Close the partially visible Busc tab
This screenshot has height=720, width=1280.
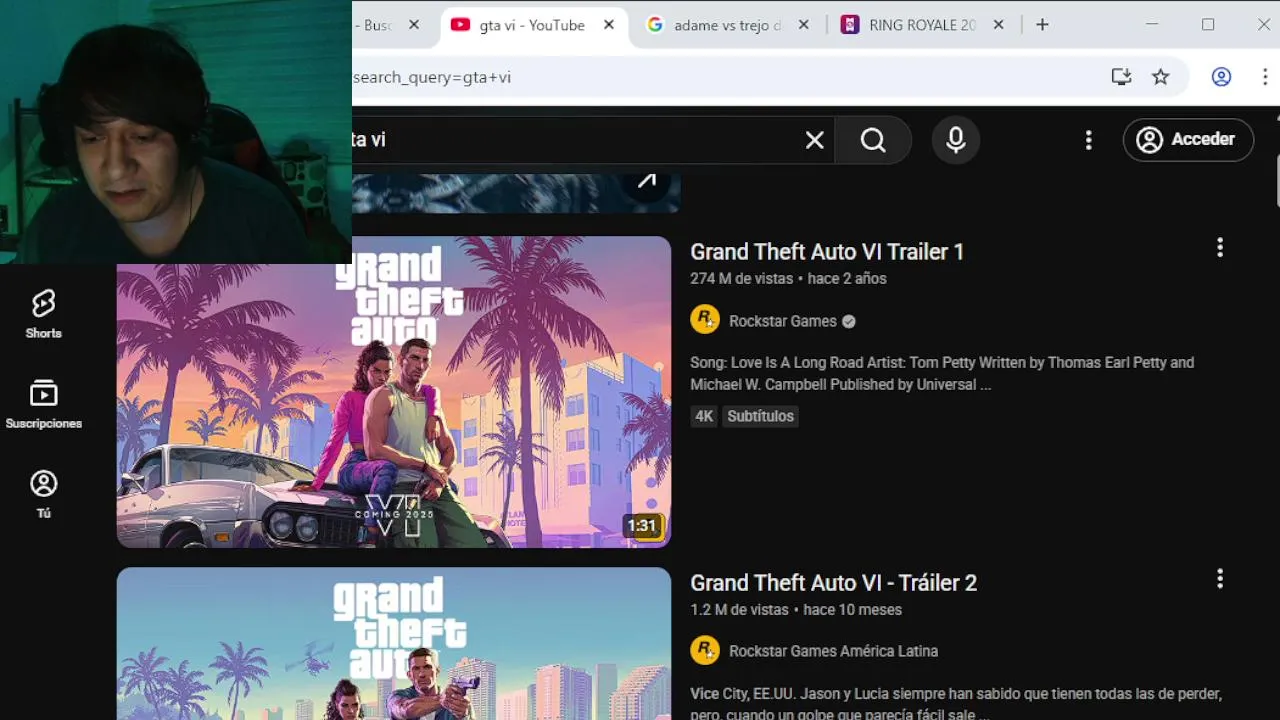[x=414, y=25]
